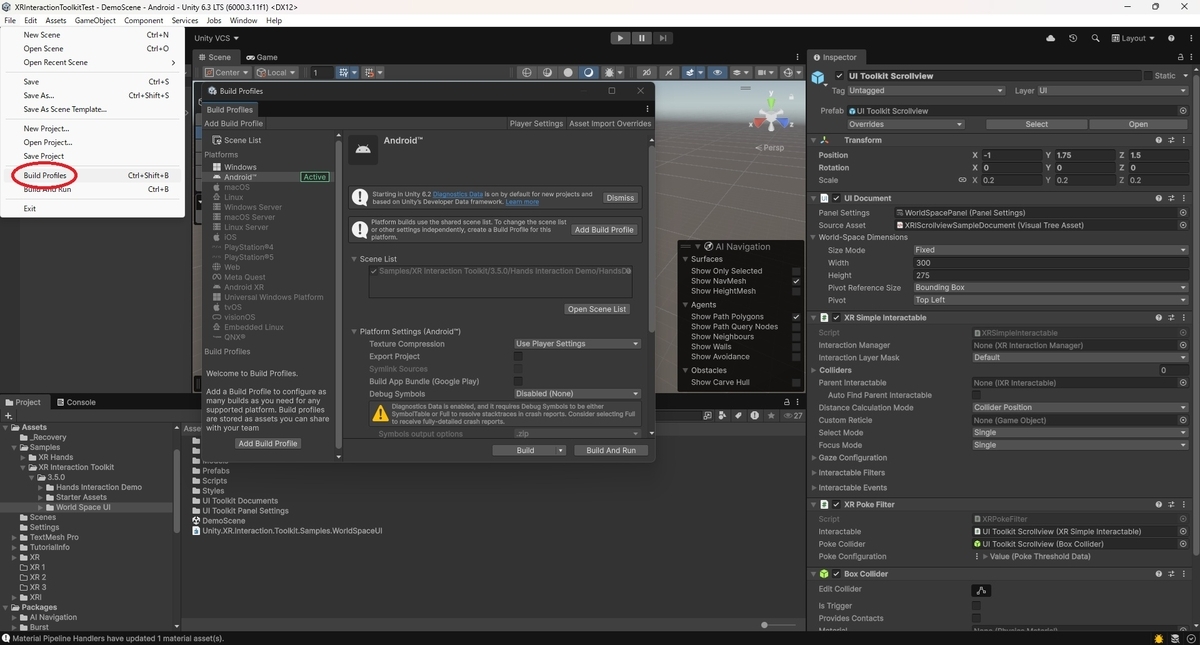Click object picker for Source Asset field
Viewport: 1200px width, 645px height.
pyautogui.click(x=1183, y=225)
